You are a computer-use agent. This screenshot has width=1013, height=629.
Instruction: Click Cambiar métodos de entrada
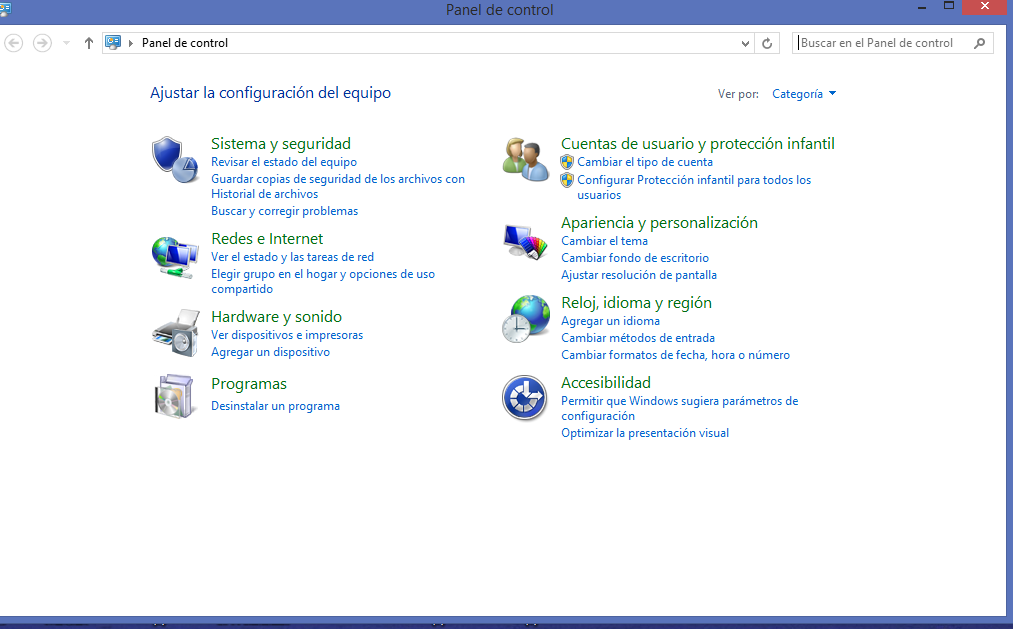638,338
